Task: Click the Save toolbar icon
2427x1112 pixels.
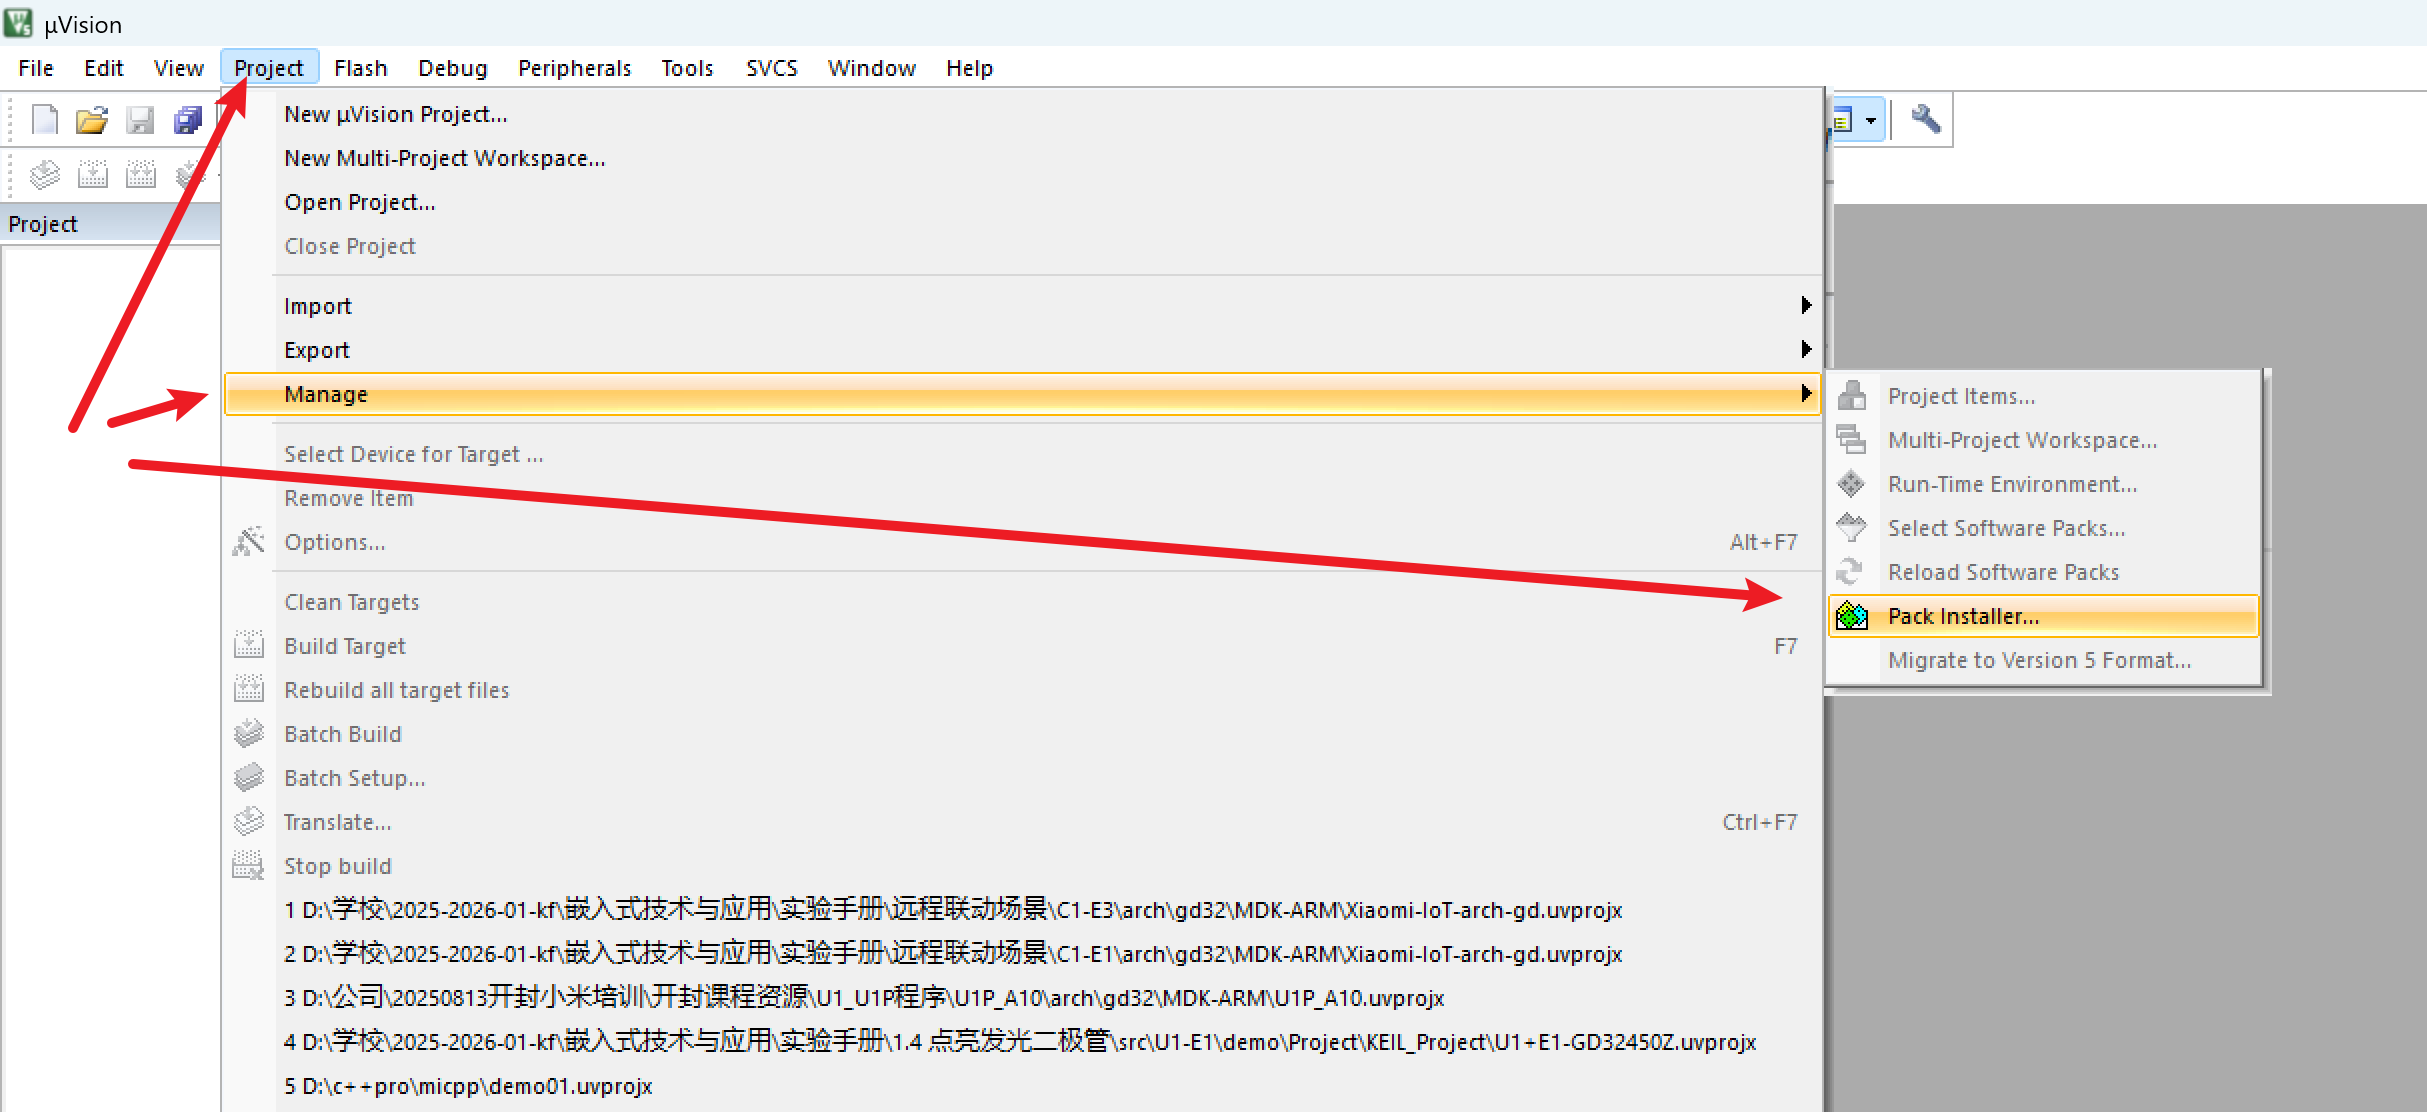Action: 140,120
